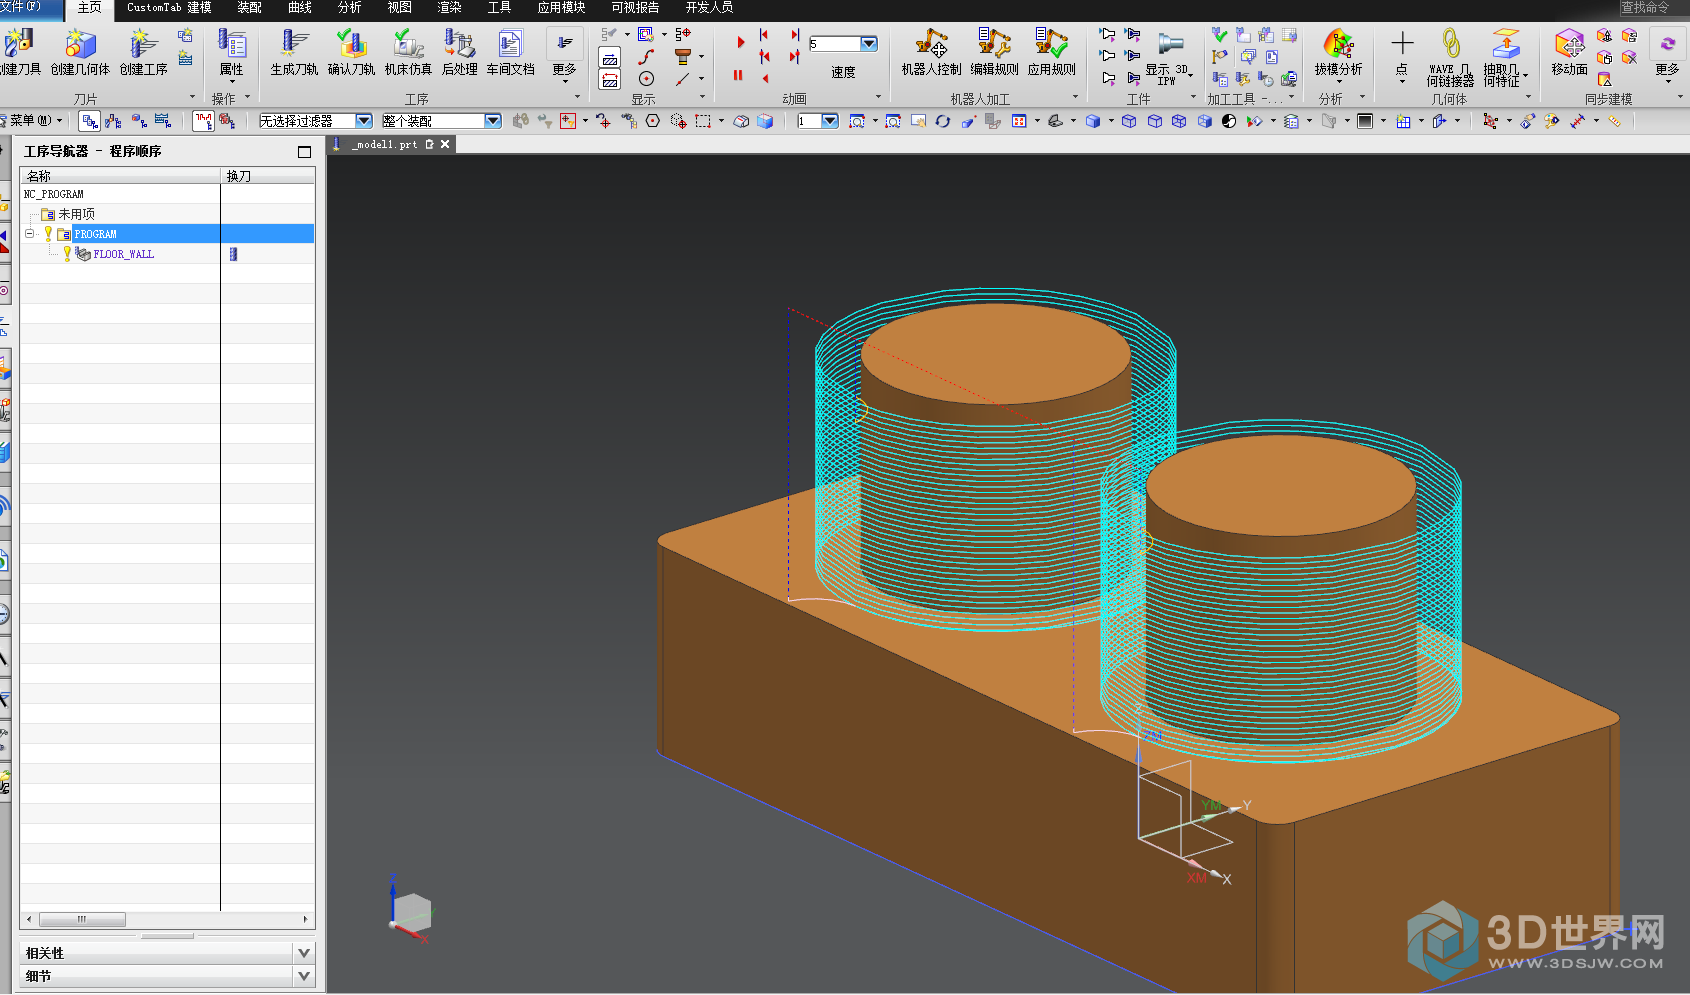
Task: Start 机床仿真 (Machine Simulation)
Action: 408,52
